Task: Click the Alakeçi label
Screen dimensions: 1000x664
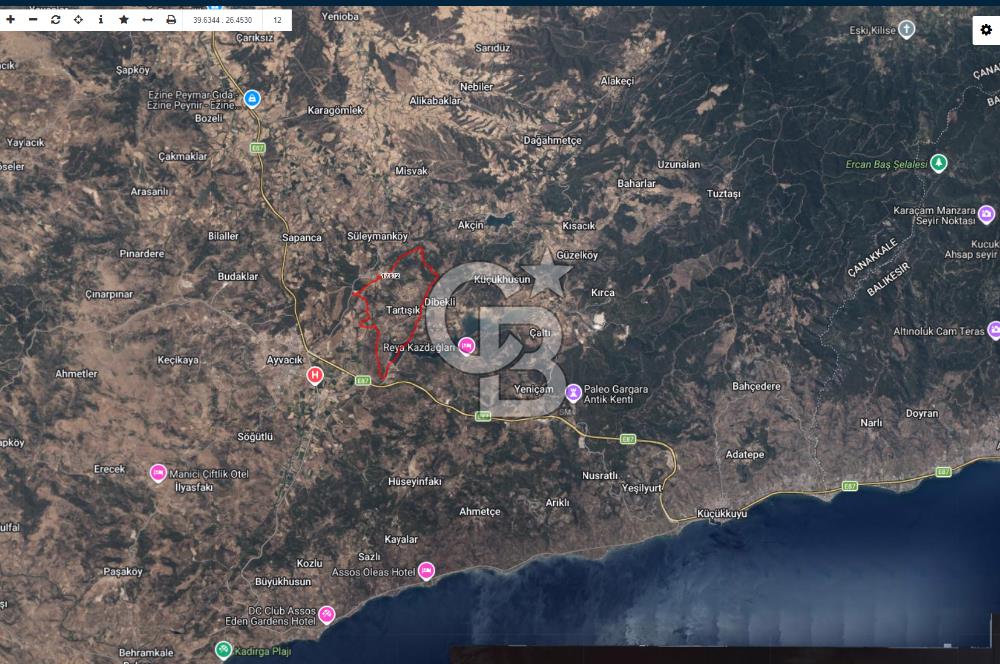Action: point(617,81)
